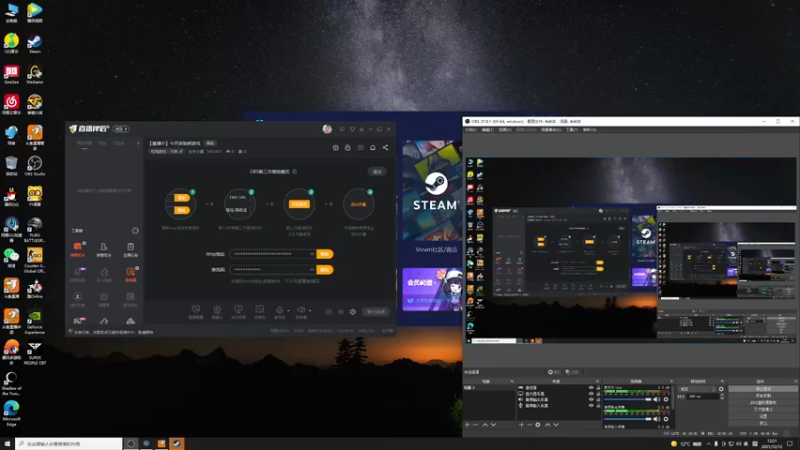Click the Steam logo thumbnail in window behind
Screen dimensions: 800x450
[433, 190]
